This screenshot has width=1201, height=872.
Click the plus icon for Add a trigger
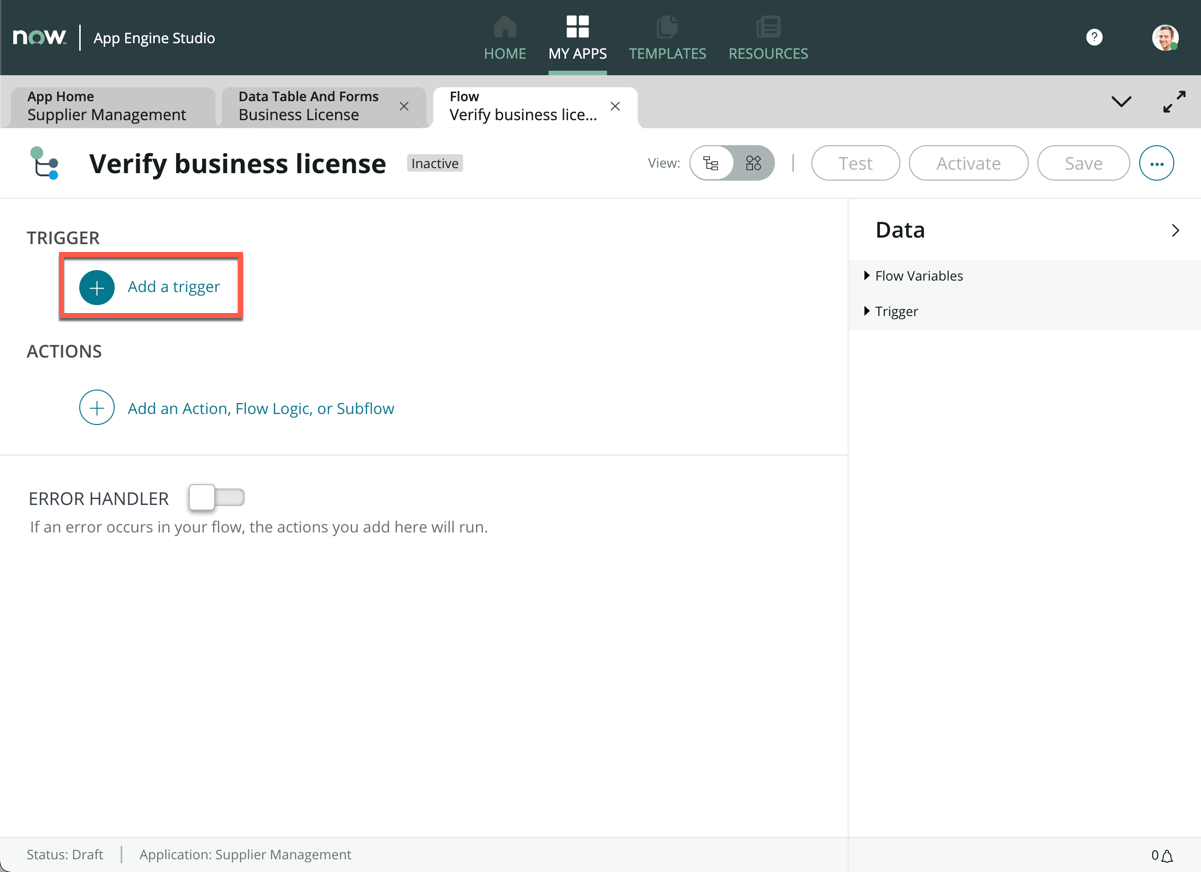(x=97, y=288)
